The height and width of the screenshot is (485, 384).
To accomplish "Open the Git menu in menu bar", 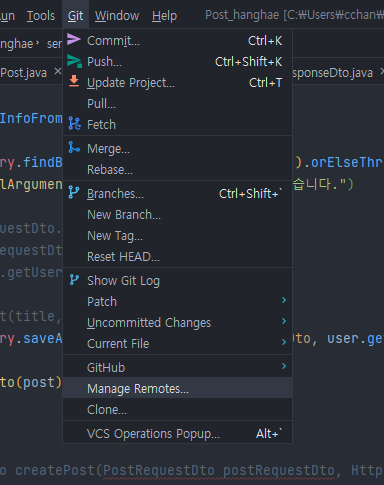I will [75, 16].
